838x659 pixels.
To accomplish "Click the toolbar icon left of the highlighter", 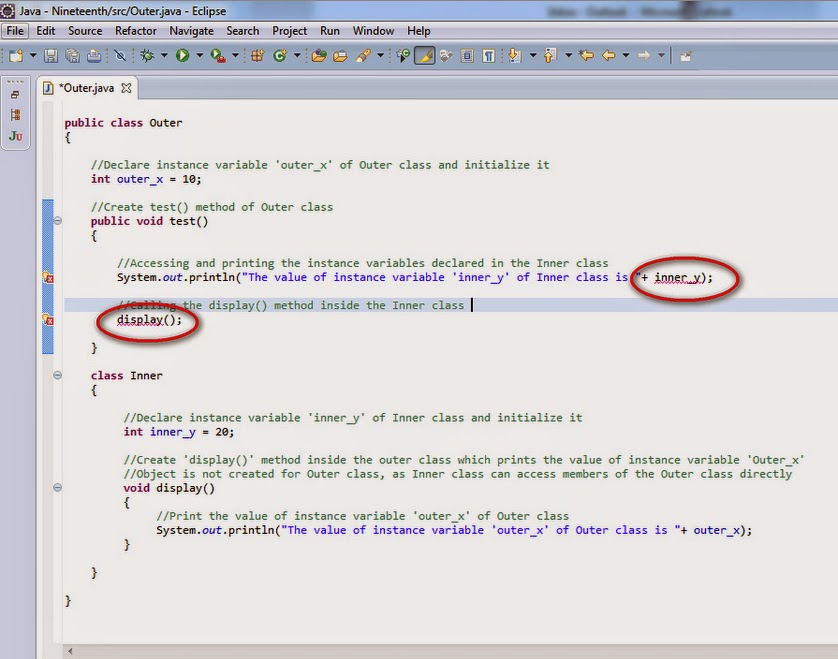I will [404, 56].
